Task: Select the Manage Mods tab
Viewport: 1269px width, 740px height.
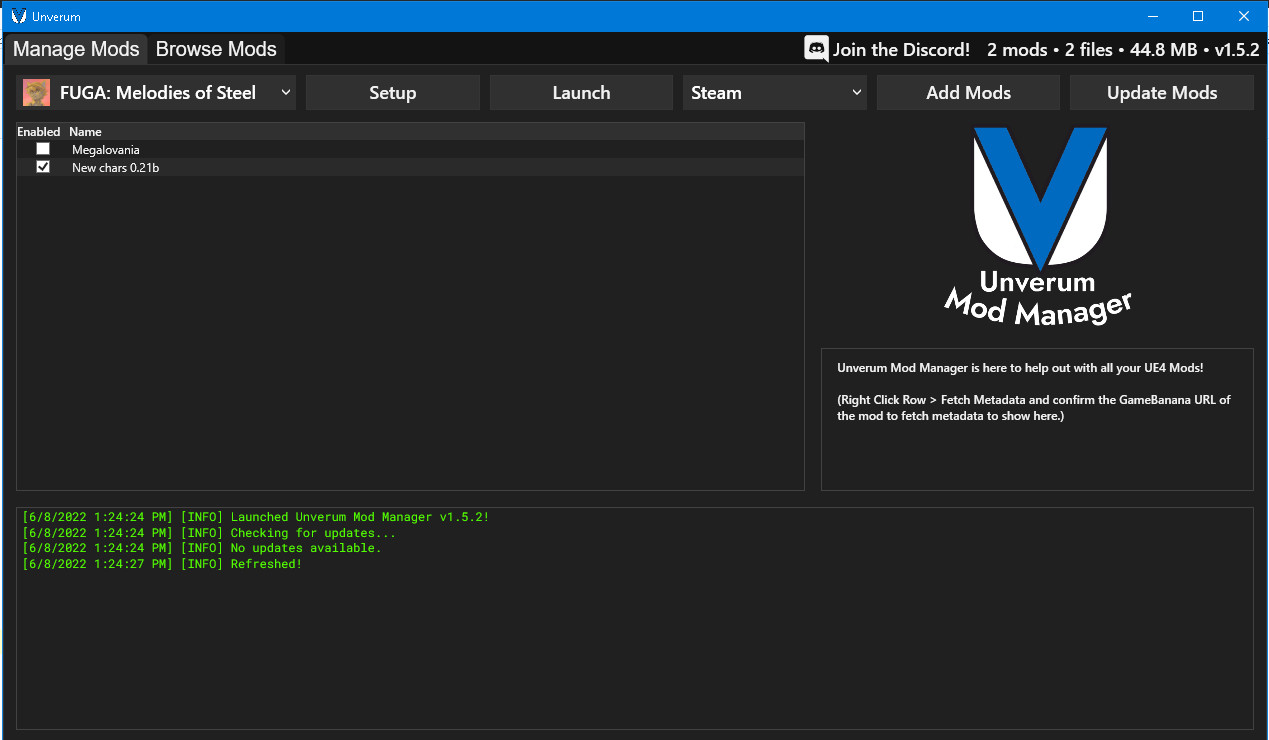Action: (76, 49)
